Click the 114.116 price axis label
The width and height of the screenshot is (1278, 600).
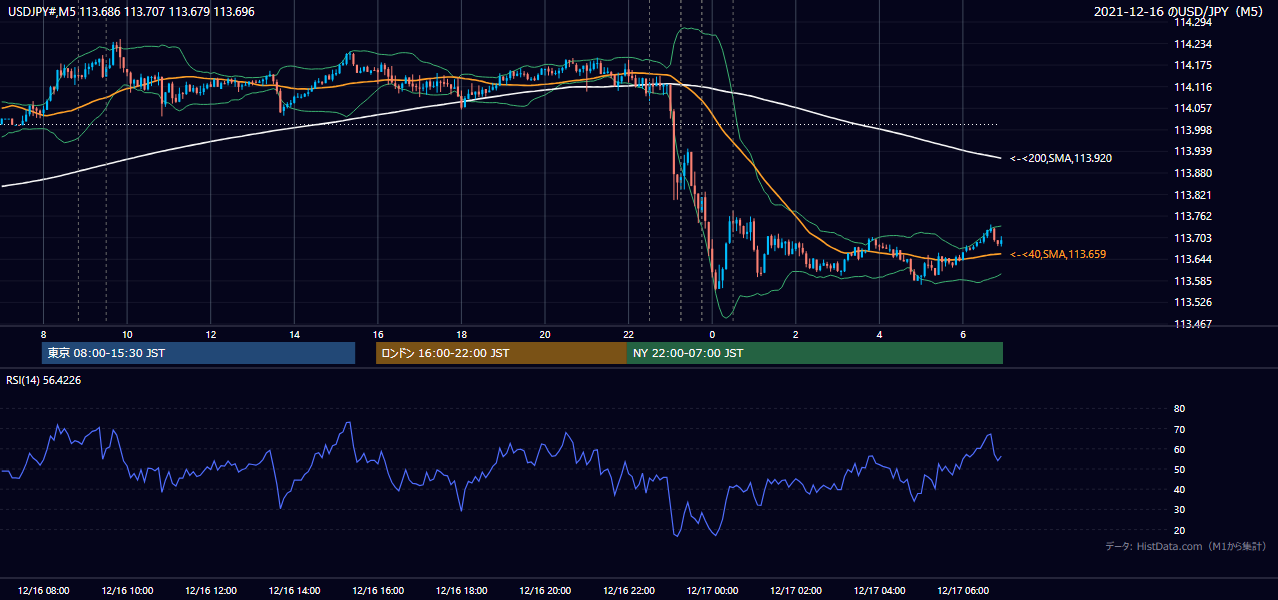[1193, 87]
